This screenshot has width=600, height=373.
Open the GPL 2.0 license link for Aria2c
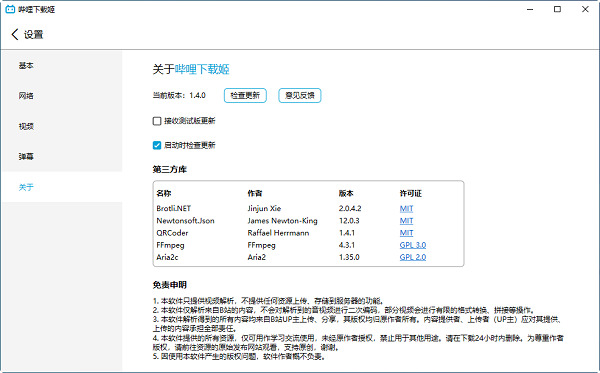[413, 257]
